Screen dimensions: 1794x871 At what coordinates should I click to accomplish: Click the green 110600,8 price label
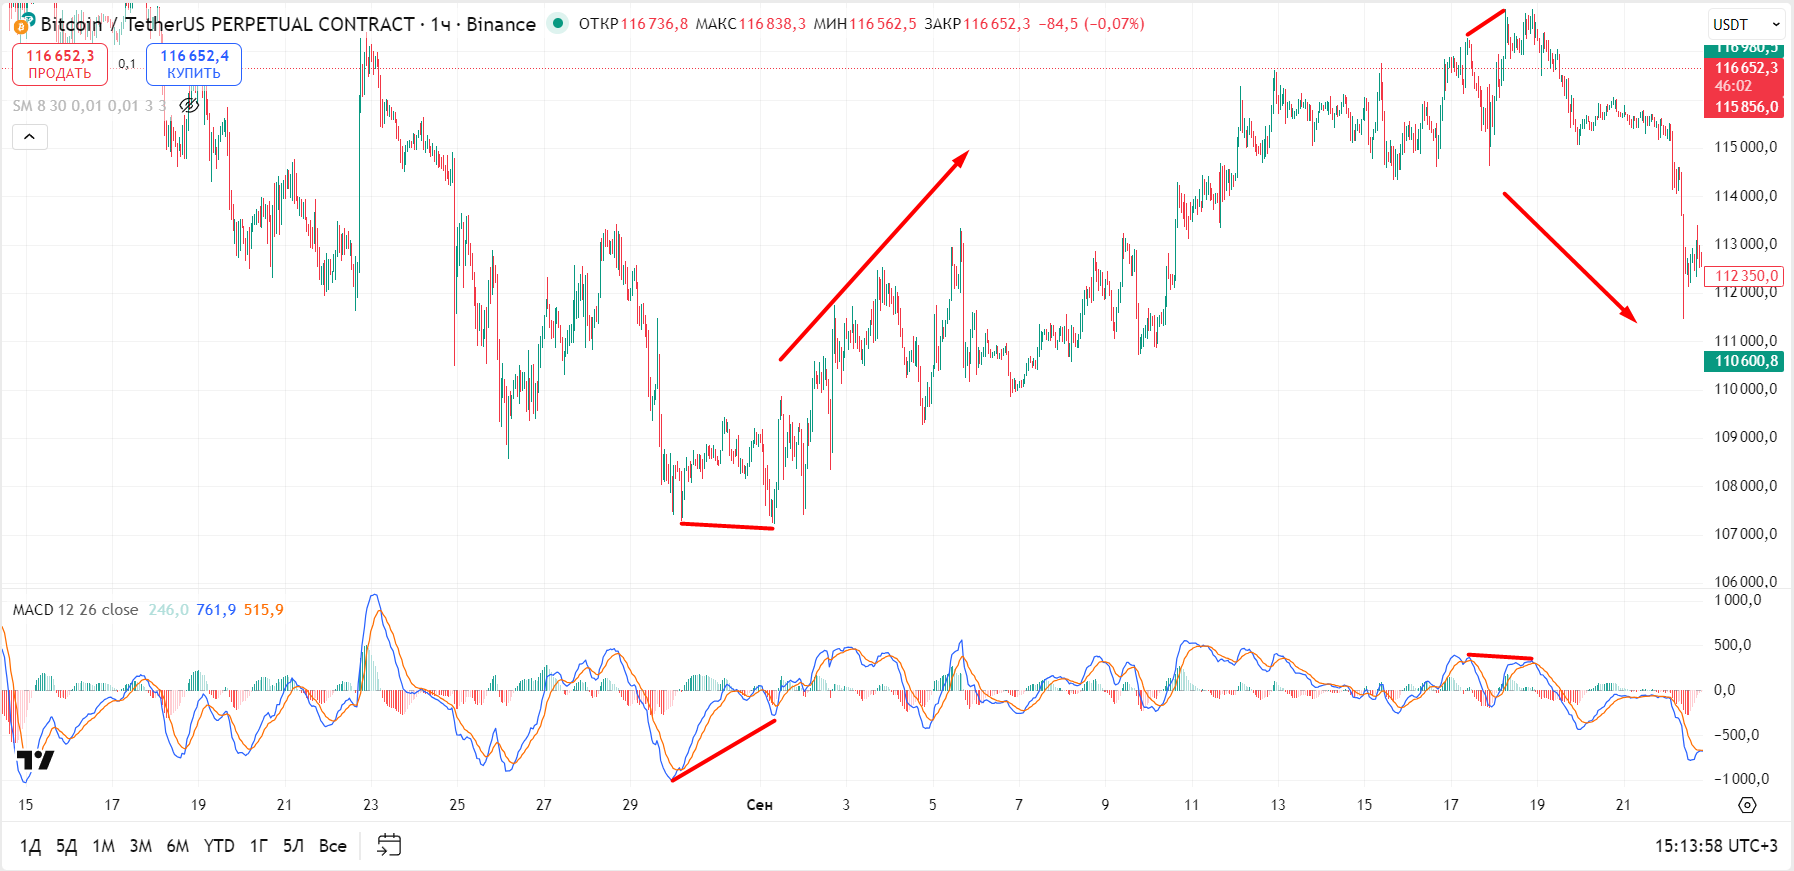point(1745,361)
